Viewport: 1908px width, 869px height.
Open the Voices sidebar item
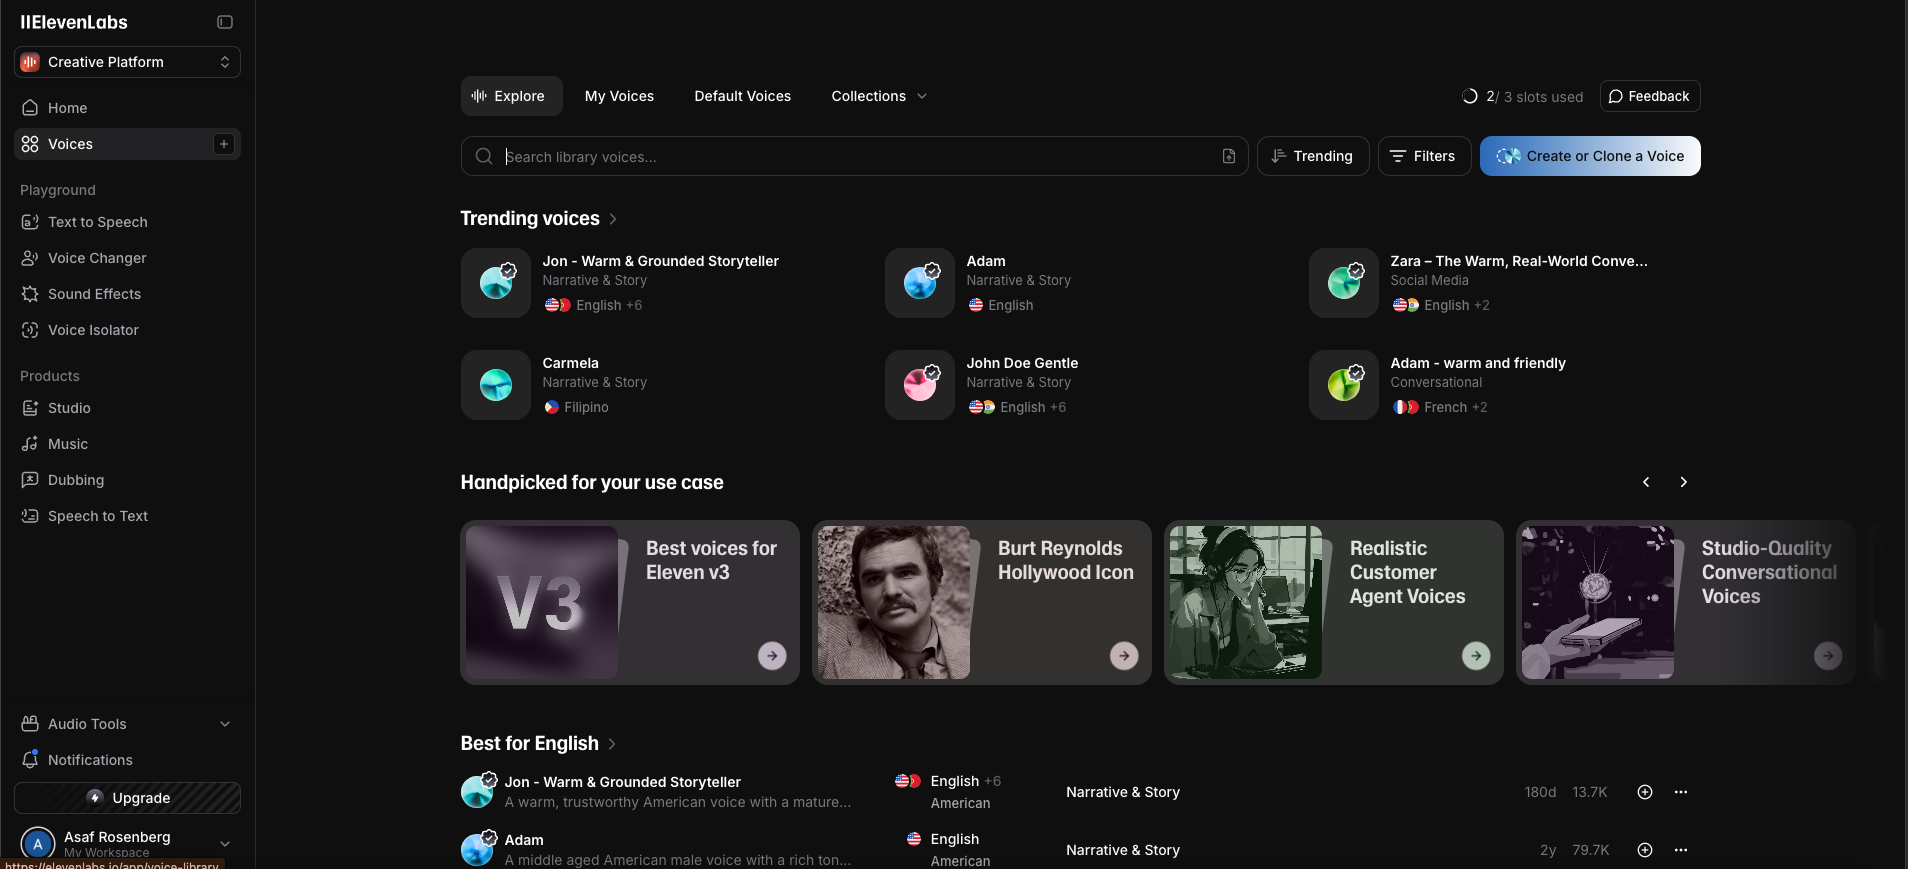(x=127, y=144)
